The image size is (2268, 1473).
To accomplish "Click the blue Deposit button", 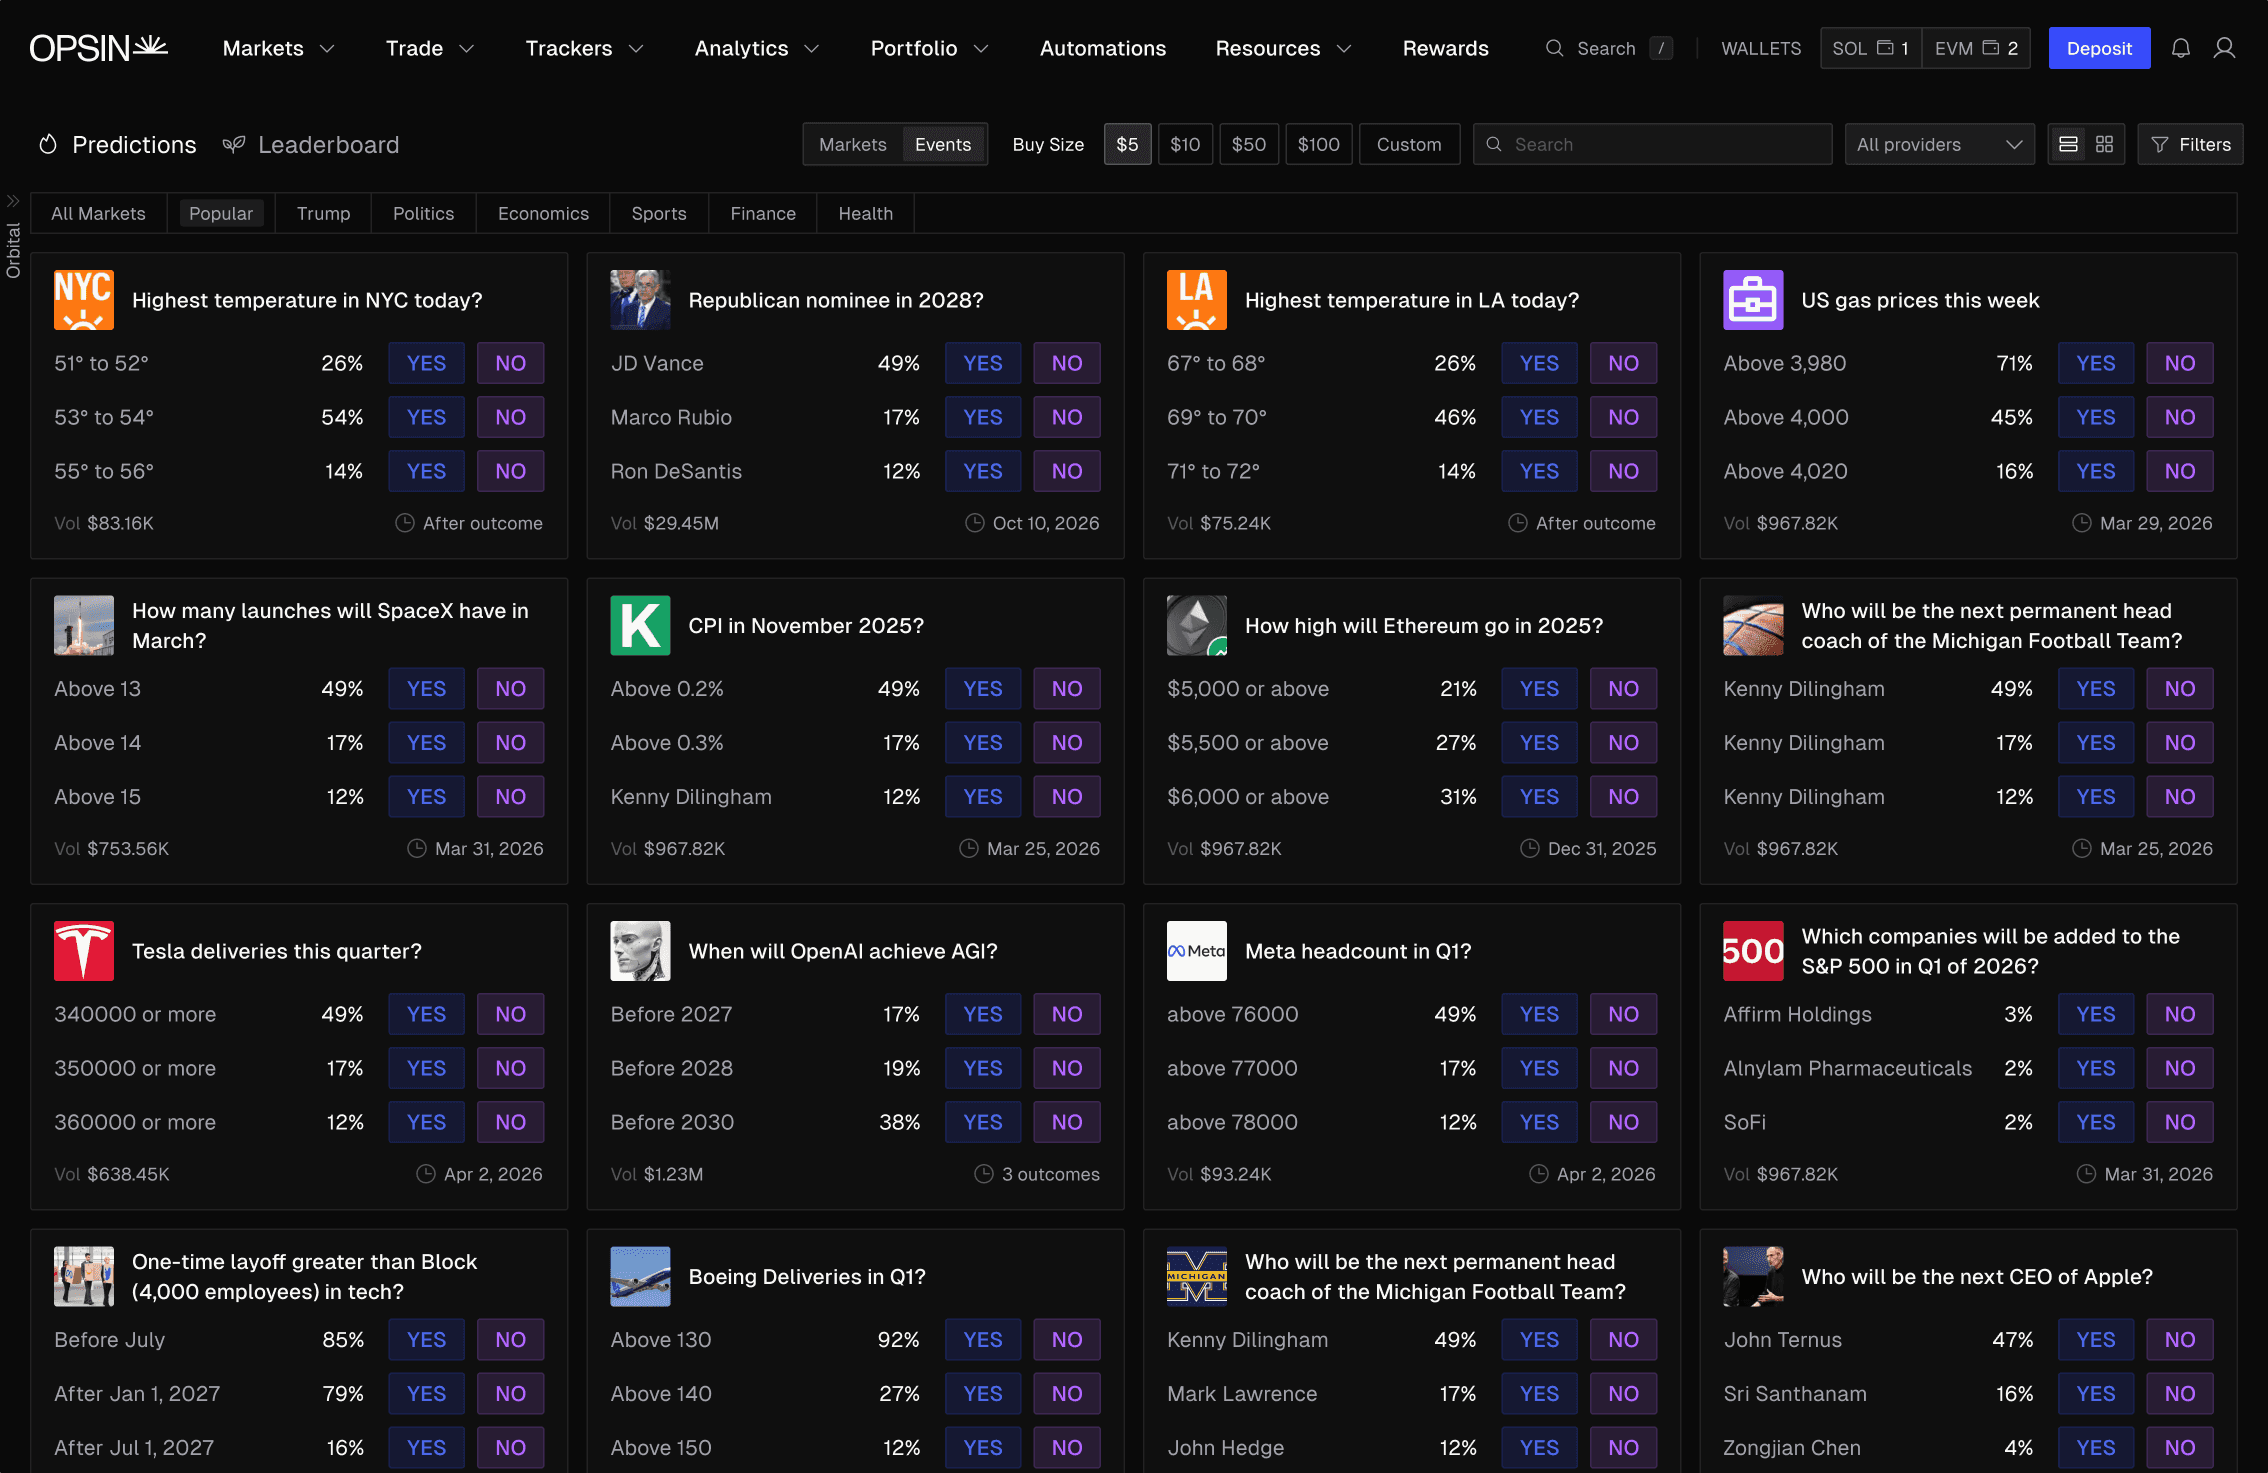I will tap(2098, 48).
